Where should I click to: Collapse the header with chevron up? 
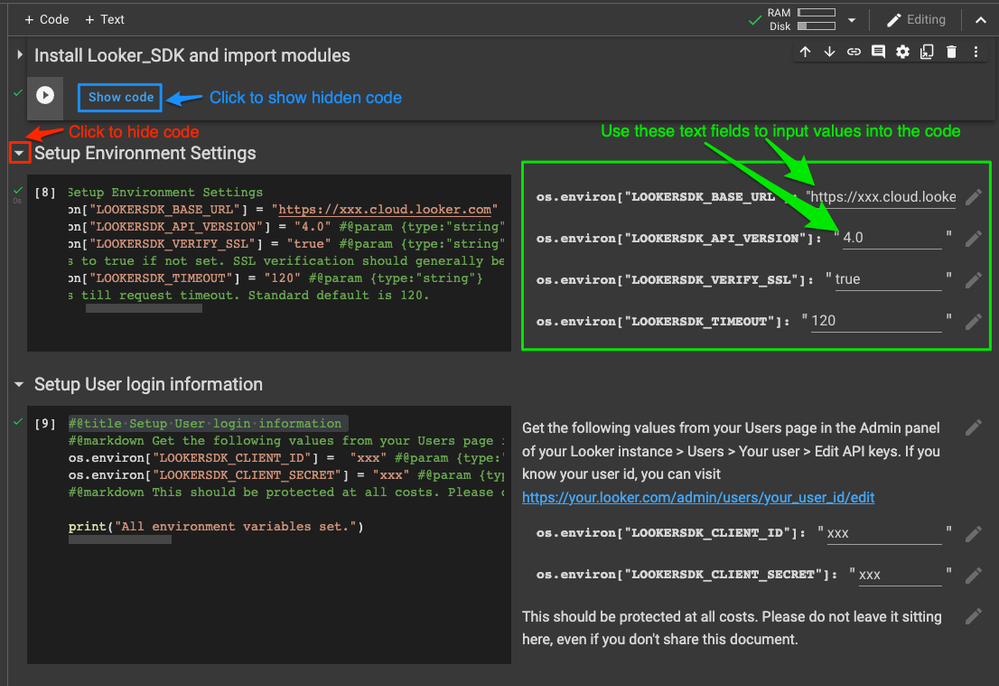pos(981,20)
